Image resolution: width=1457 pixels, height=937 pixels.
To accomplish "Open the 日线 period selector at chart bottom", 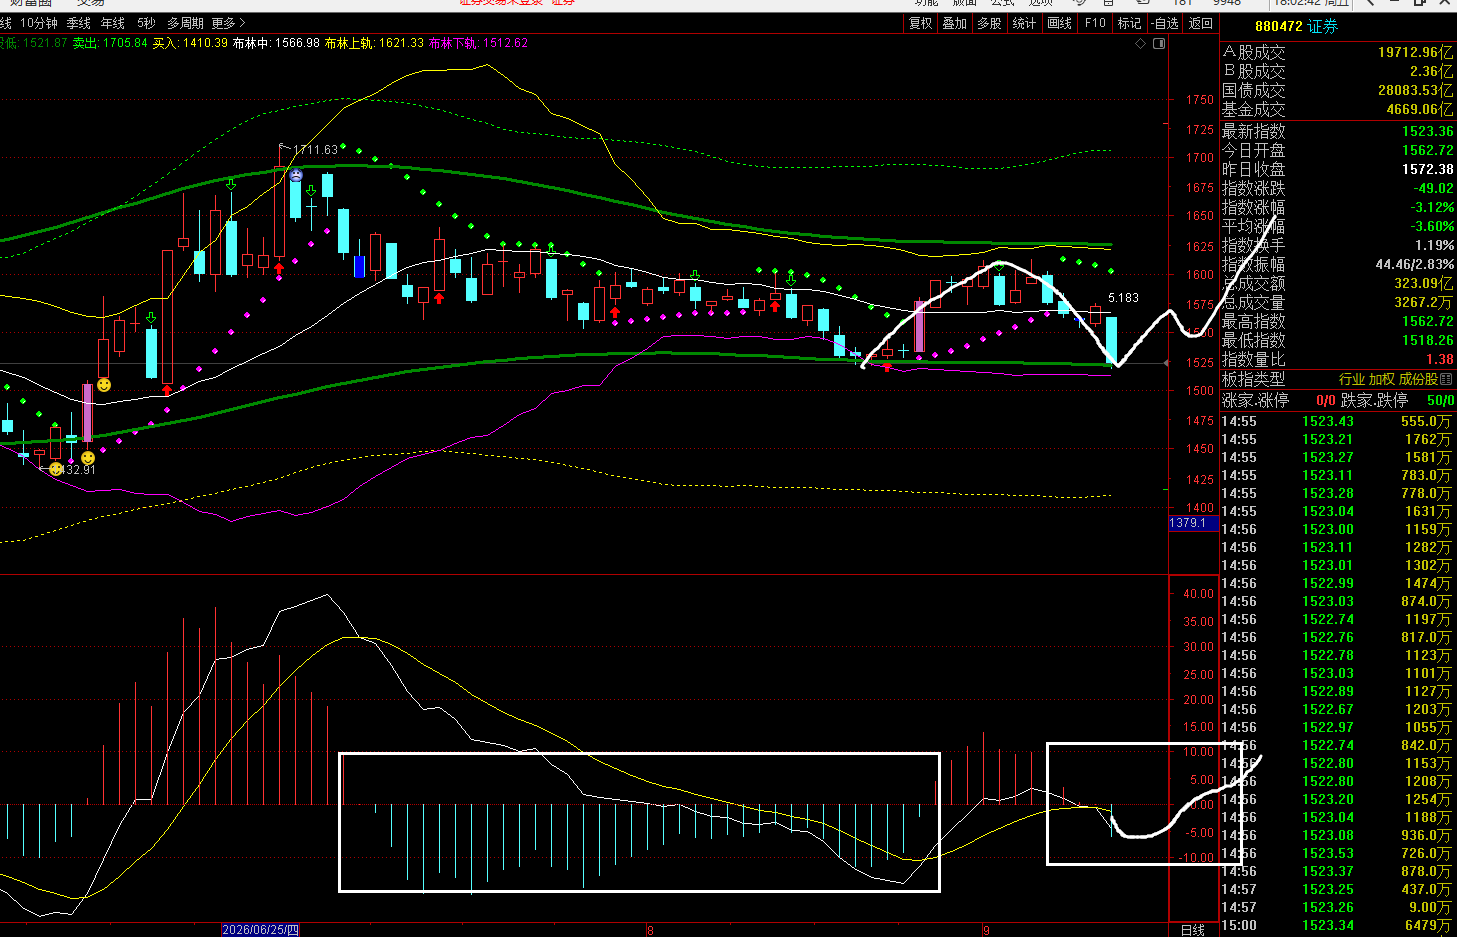I will [1193, 930].
